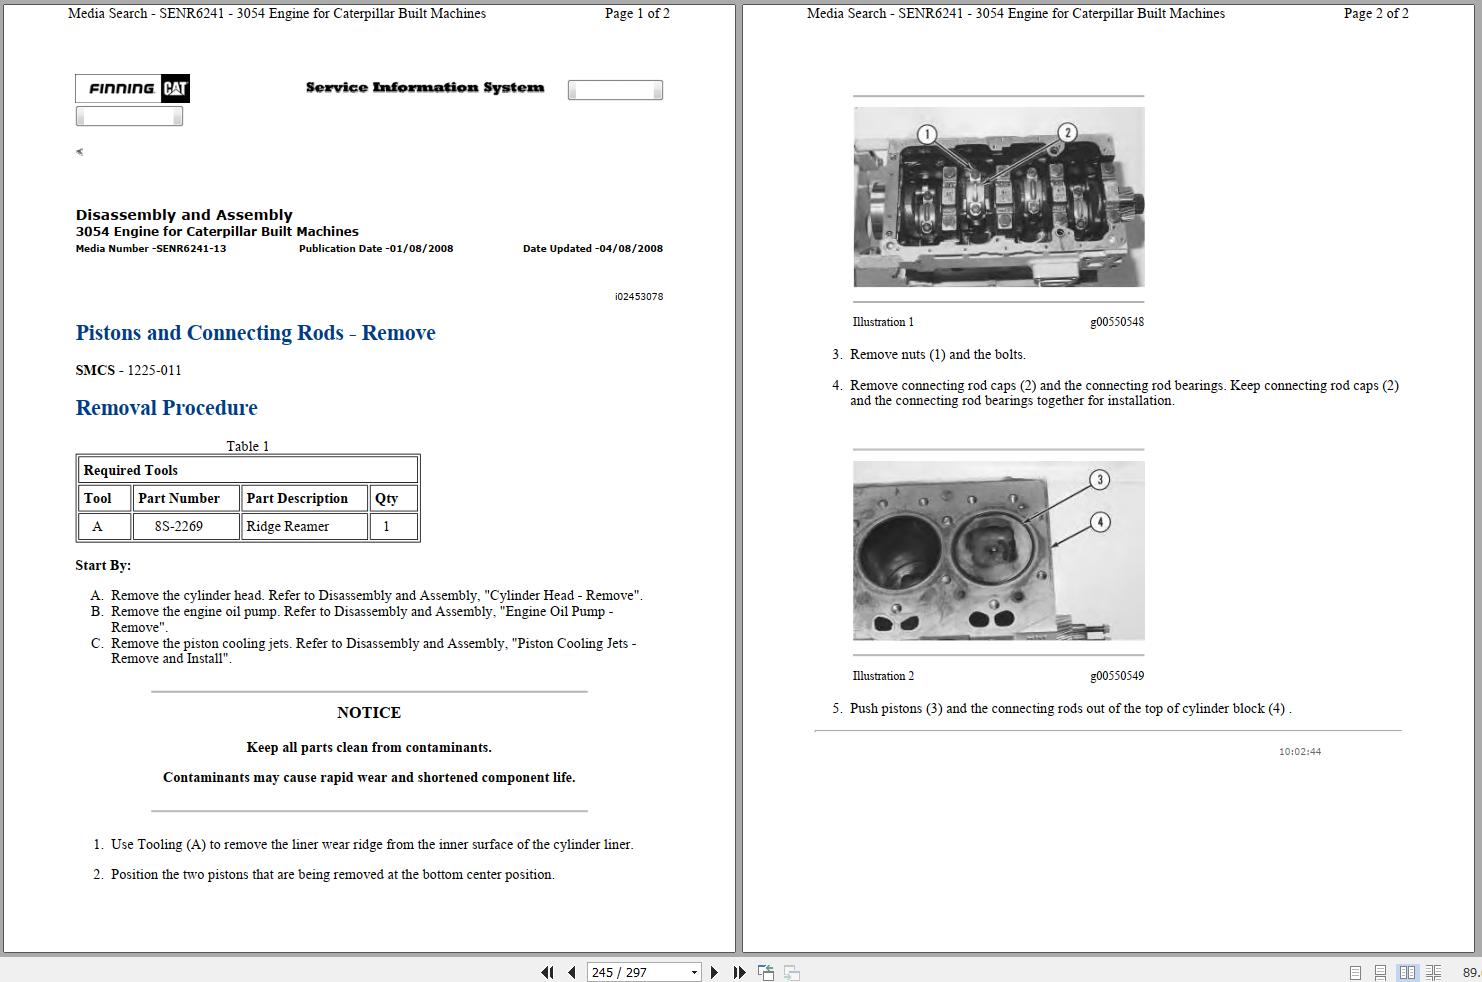Screen dimensions: 1482x982
Task: Toggle single page view layout
Action: click(1355, 971)
